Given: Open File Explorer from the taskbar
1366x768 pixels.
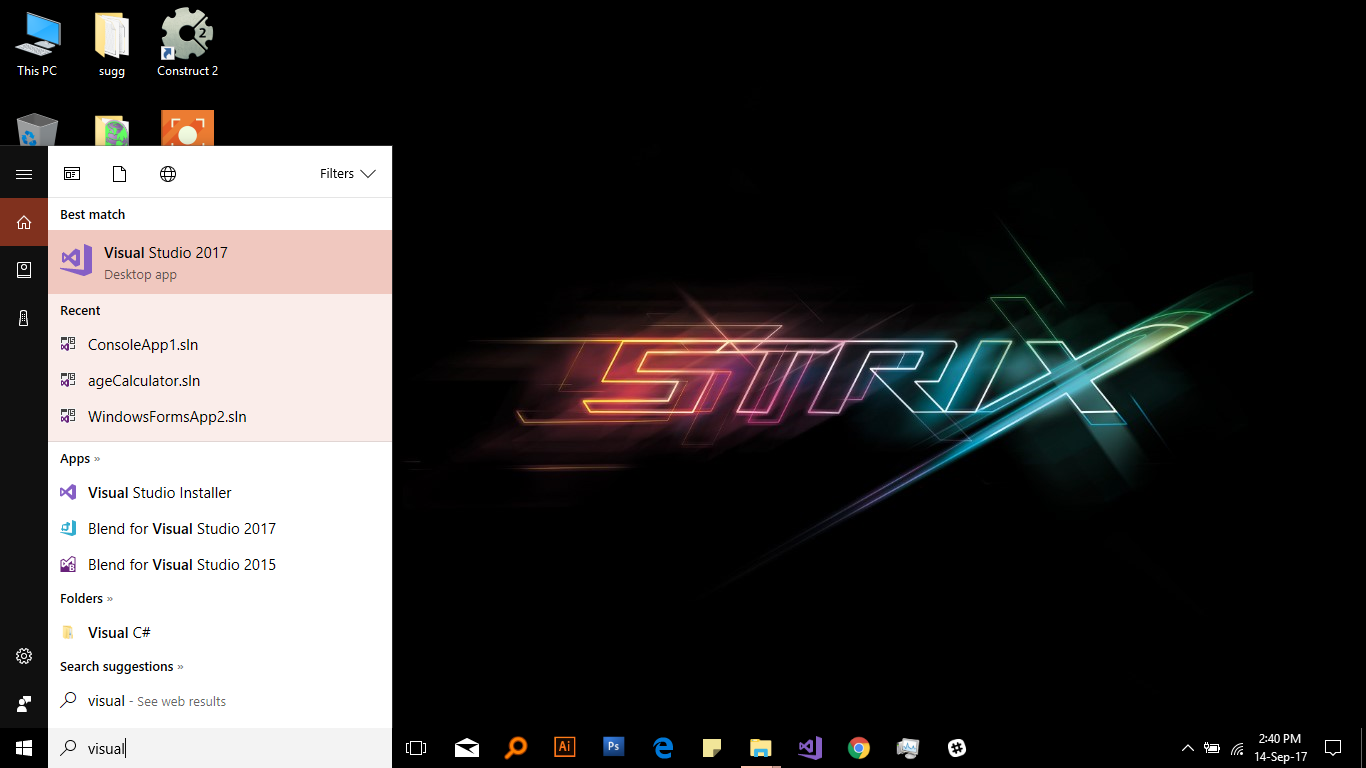Looking at the screenshot, I should pyautogui.click(x=760, y=748).
